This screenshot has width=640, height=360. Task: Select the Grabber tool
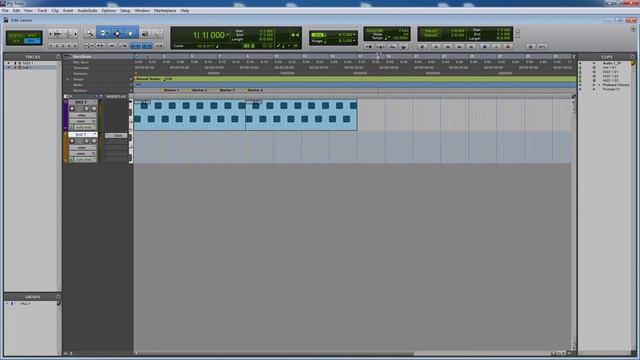click(x=131, y=33)
